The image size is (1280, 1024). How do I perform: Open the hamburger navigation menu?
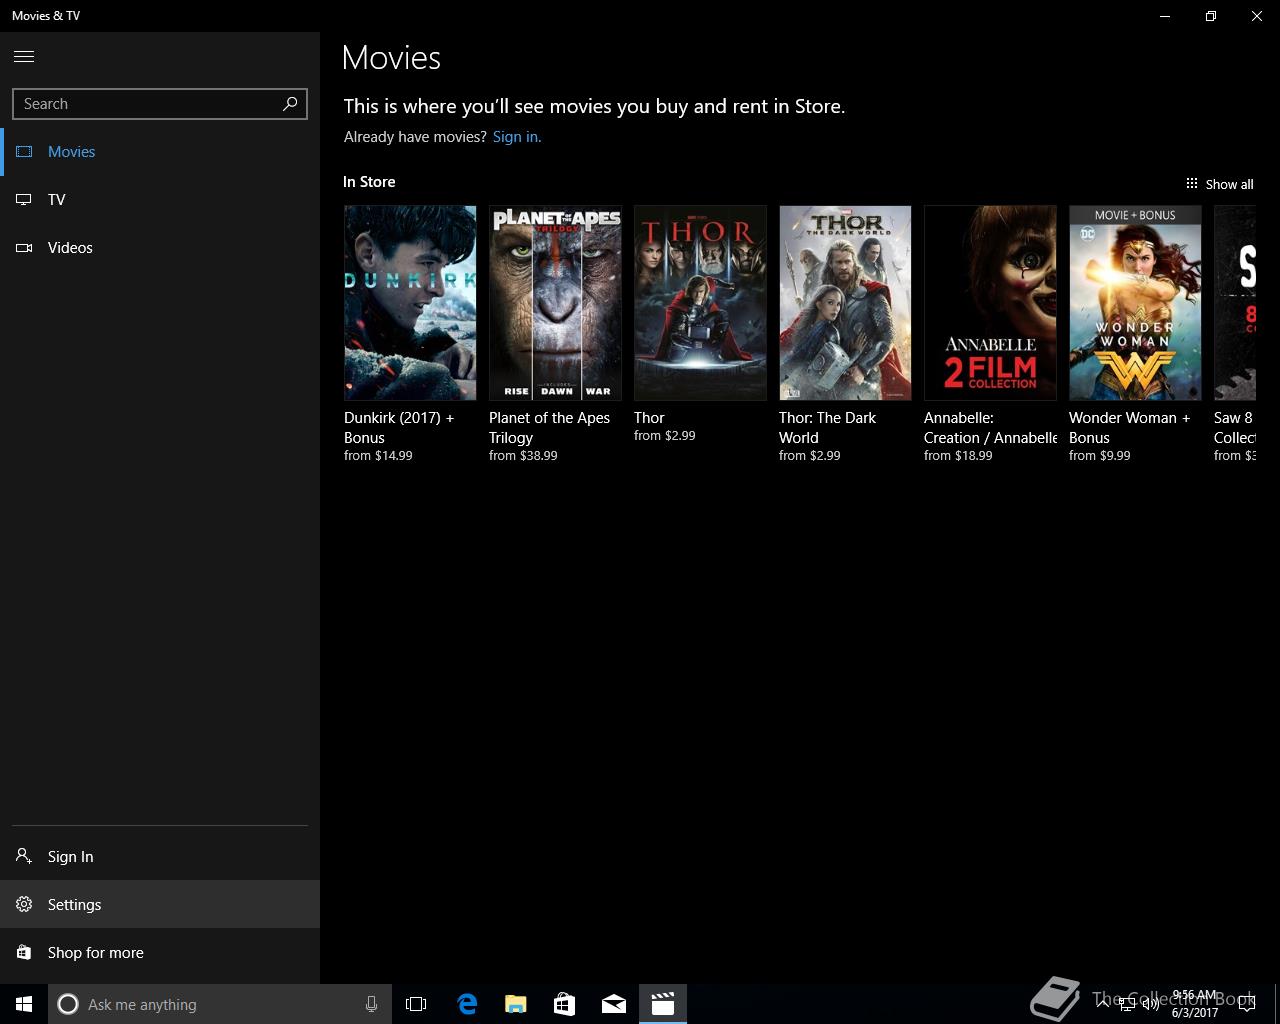(x=24, y=57)
